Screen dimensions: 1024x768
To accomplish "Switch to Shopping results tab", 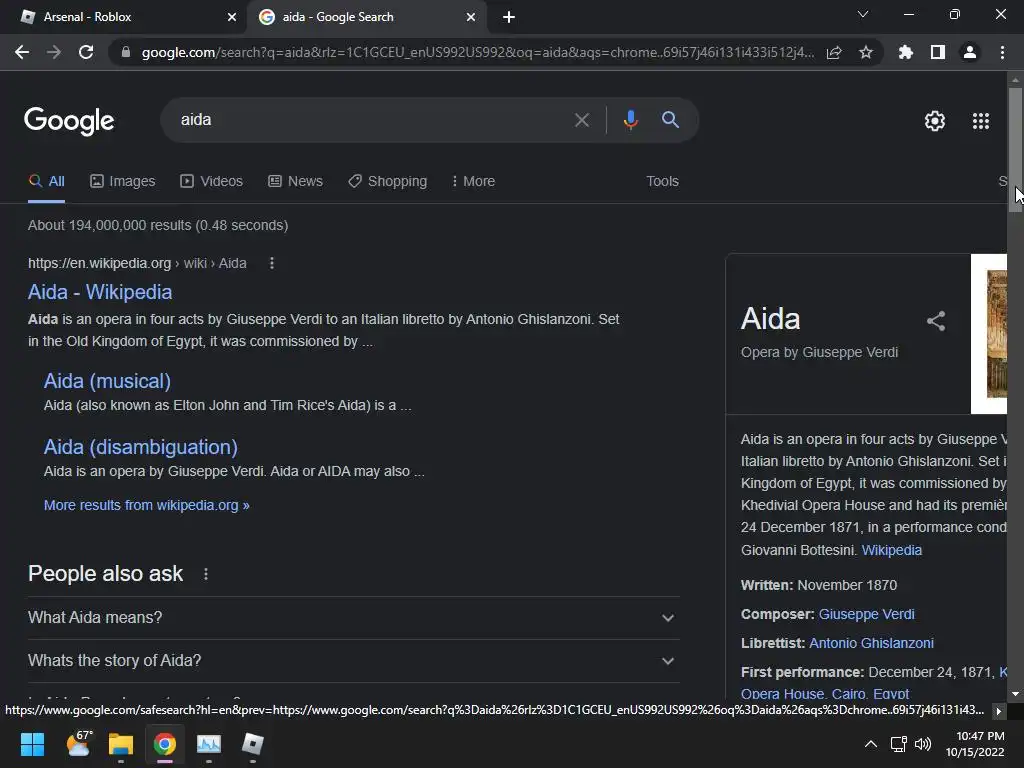I will 387,182.
